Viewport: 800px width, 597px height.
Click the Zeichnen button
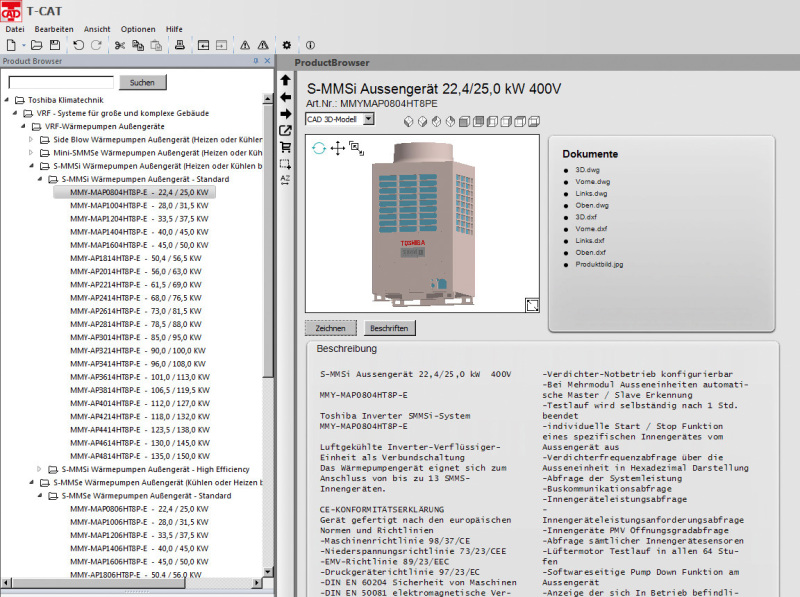coord(331,328)
